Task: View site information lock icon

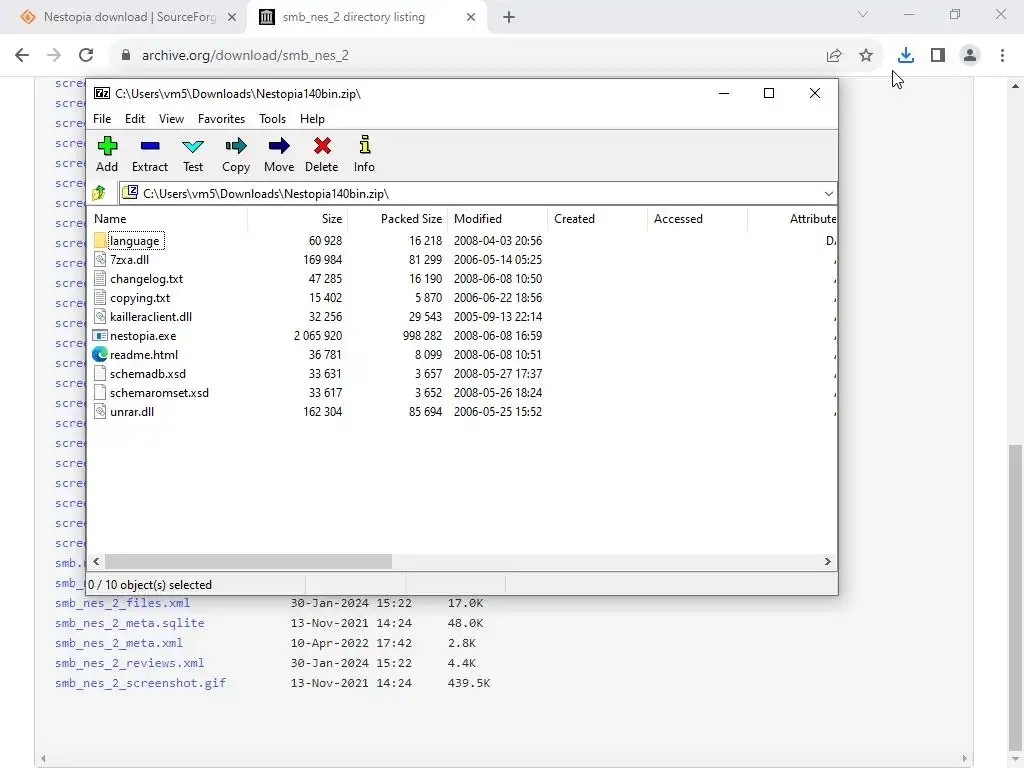Action: (126, 56)
